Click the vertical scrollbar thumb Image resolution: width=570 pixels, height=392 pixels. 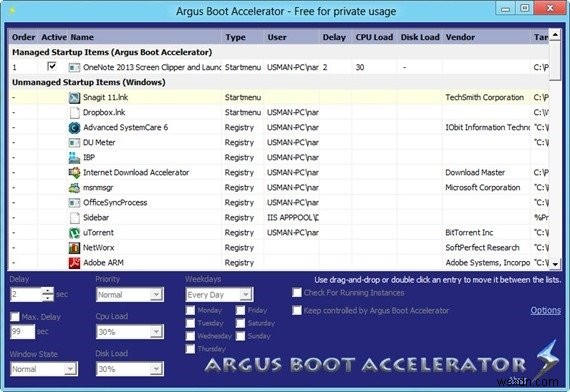tap(555, 61)
